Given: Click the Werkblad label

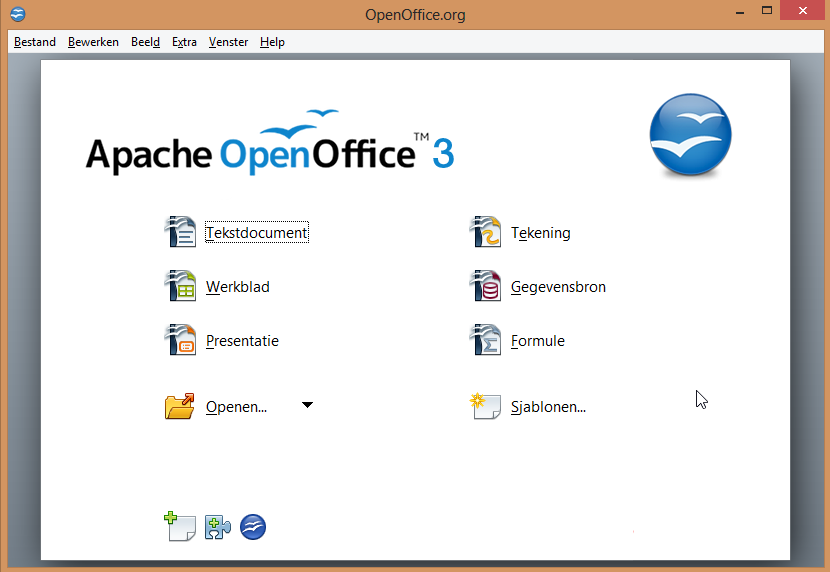Looking at the screenshot, I should 238,287.
